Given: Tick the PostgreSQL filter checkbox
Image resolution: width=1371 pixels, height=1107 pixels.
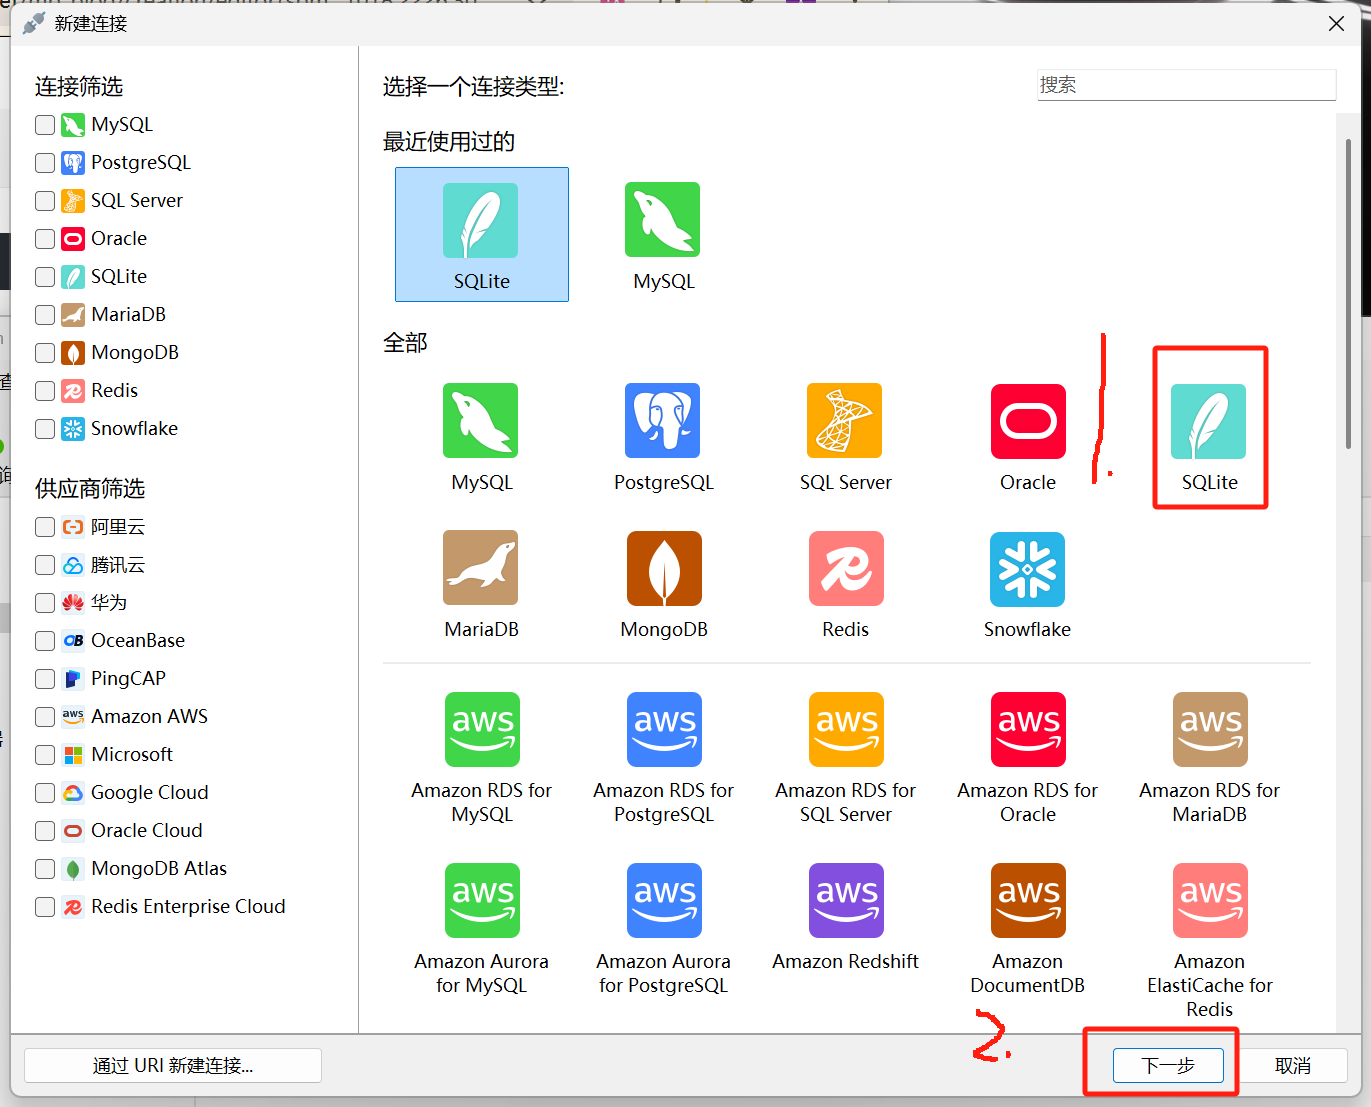Looking at the screenshot, I should pos(45,163).
